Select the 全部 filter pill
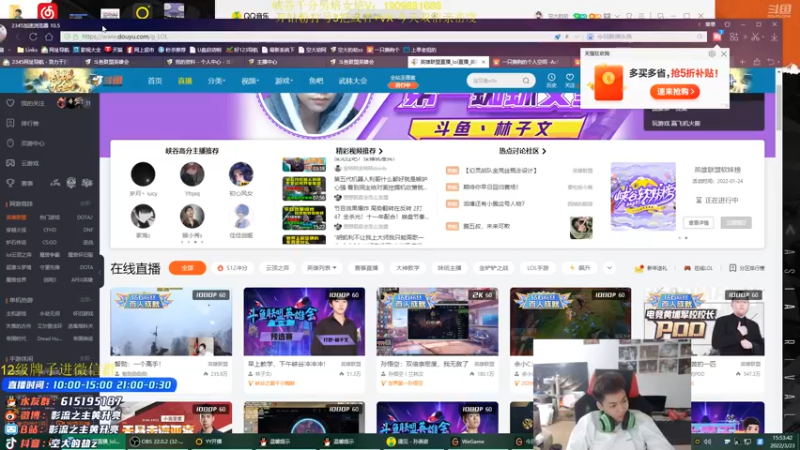The width and height of the screenshot is (800, 450). pos(187,268)
